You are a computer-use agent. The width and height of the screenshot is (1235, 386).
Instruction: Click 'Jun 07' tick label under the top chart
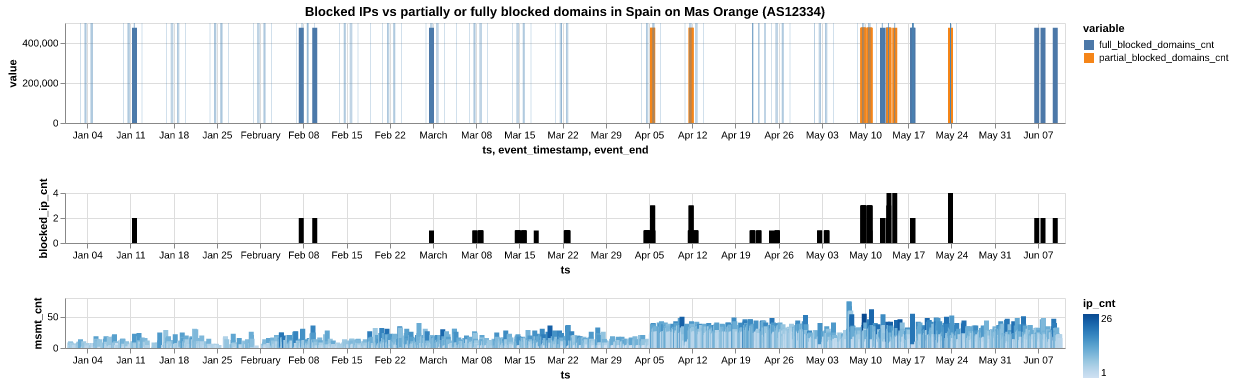pyautogui.click(x=1038, y=134)
